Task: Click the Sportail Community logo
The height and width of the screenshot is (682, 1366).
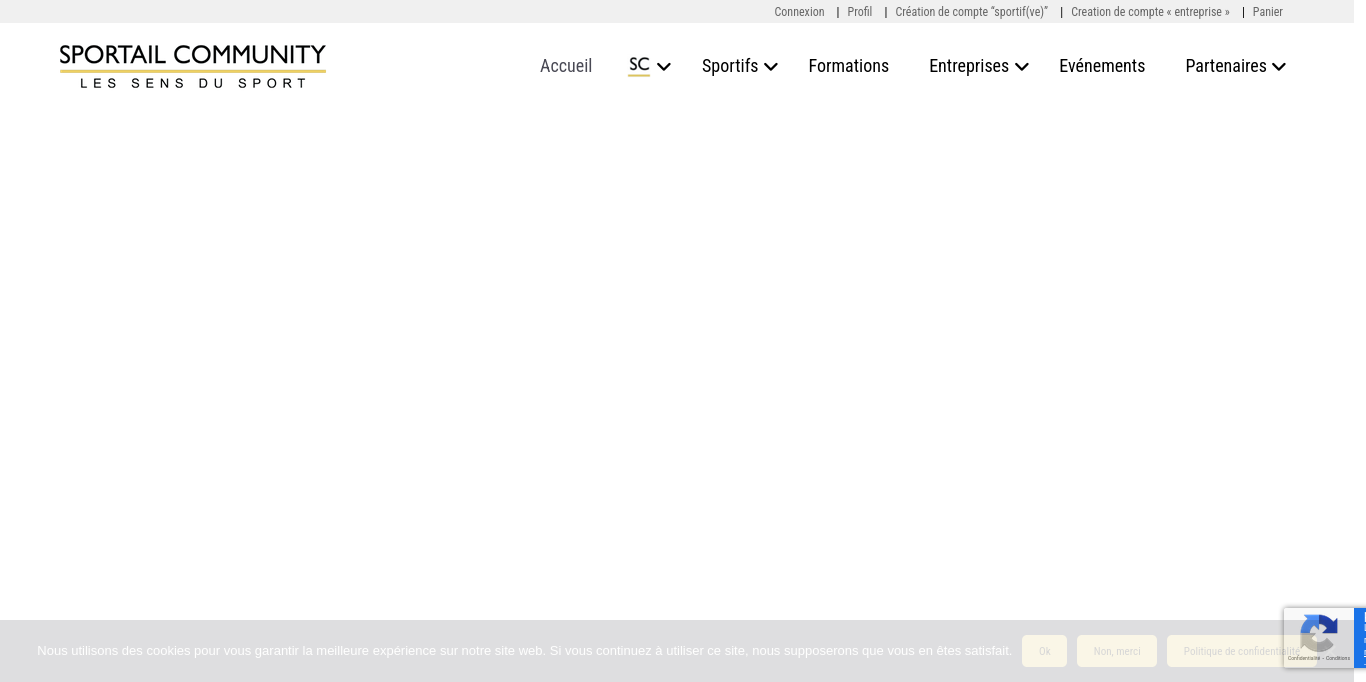Action: 193,66
